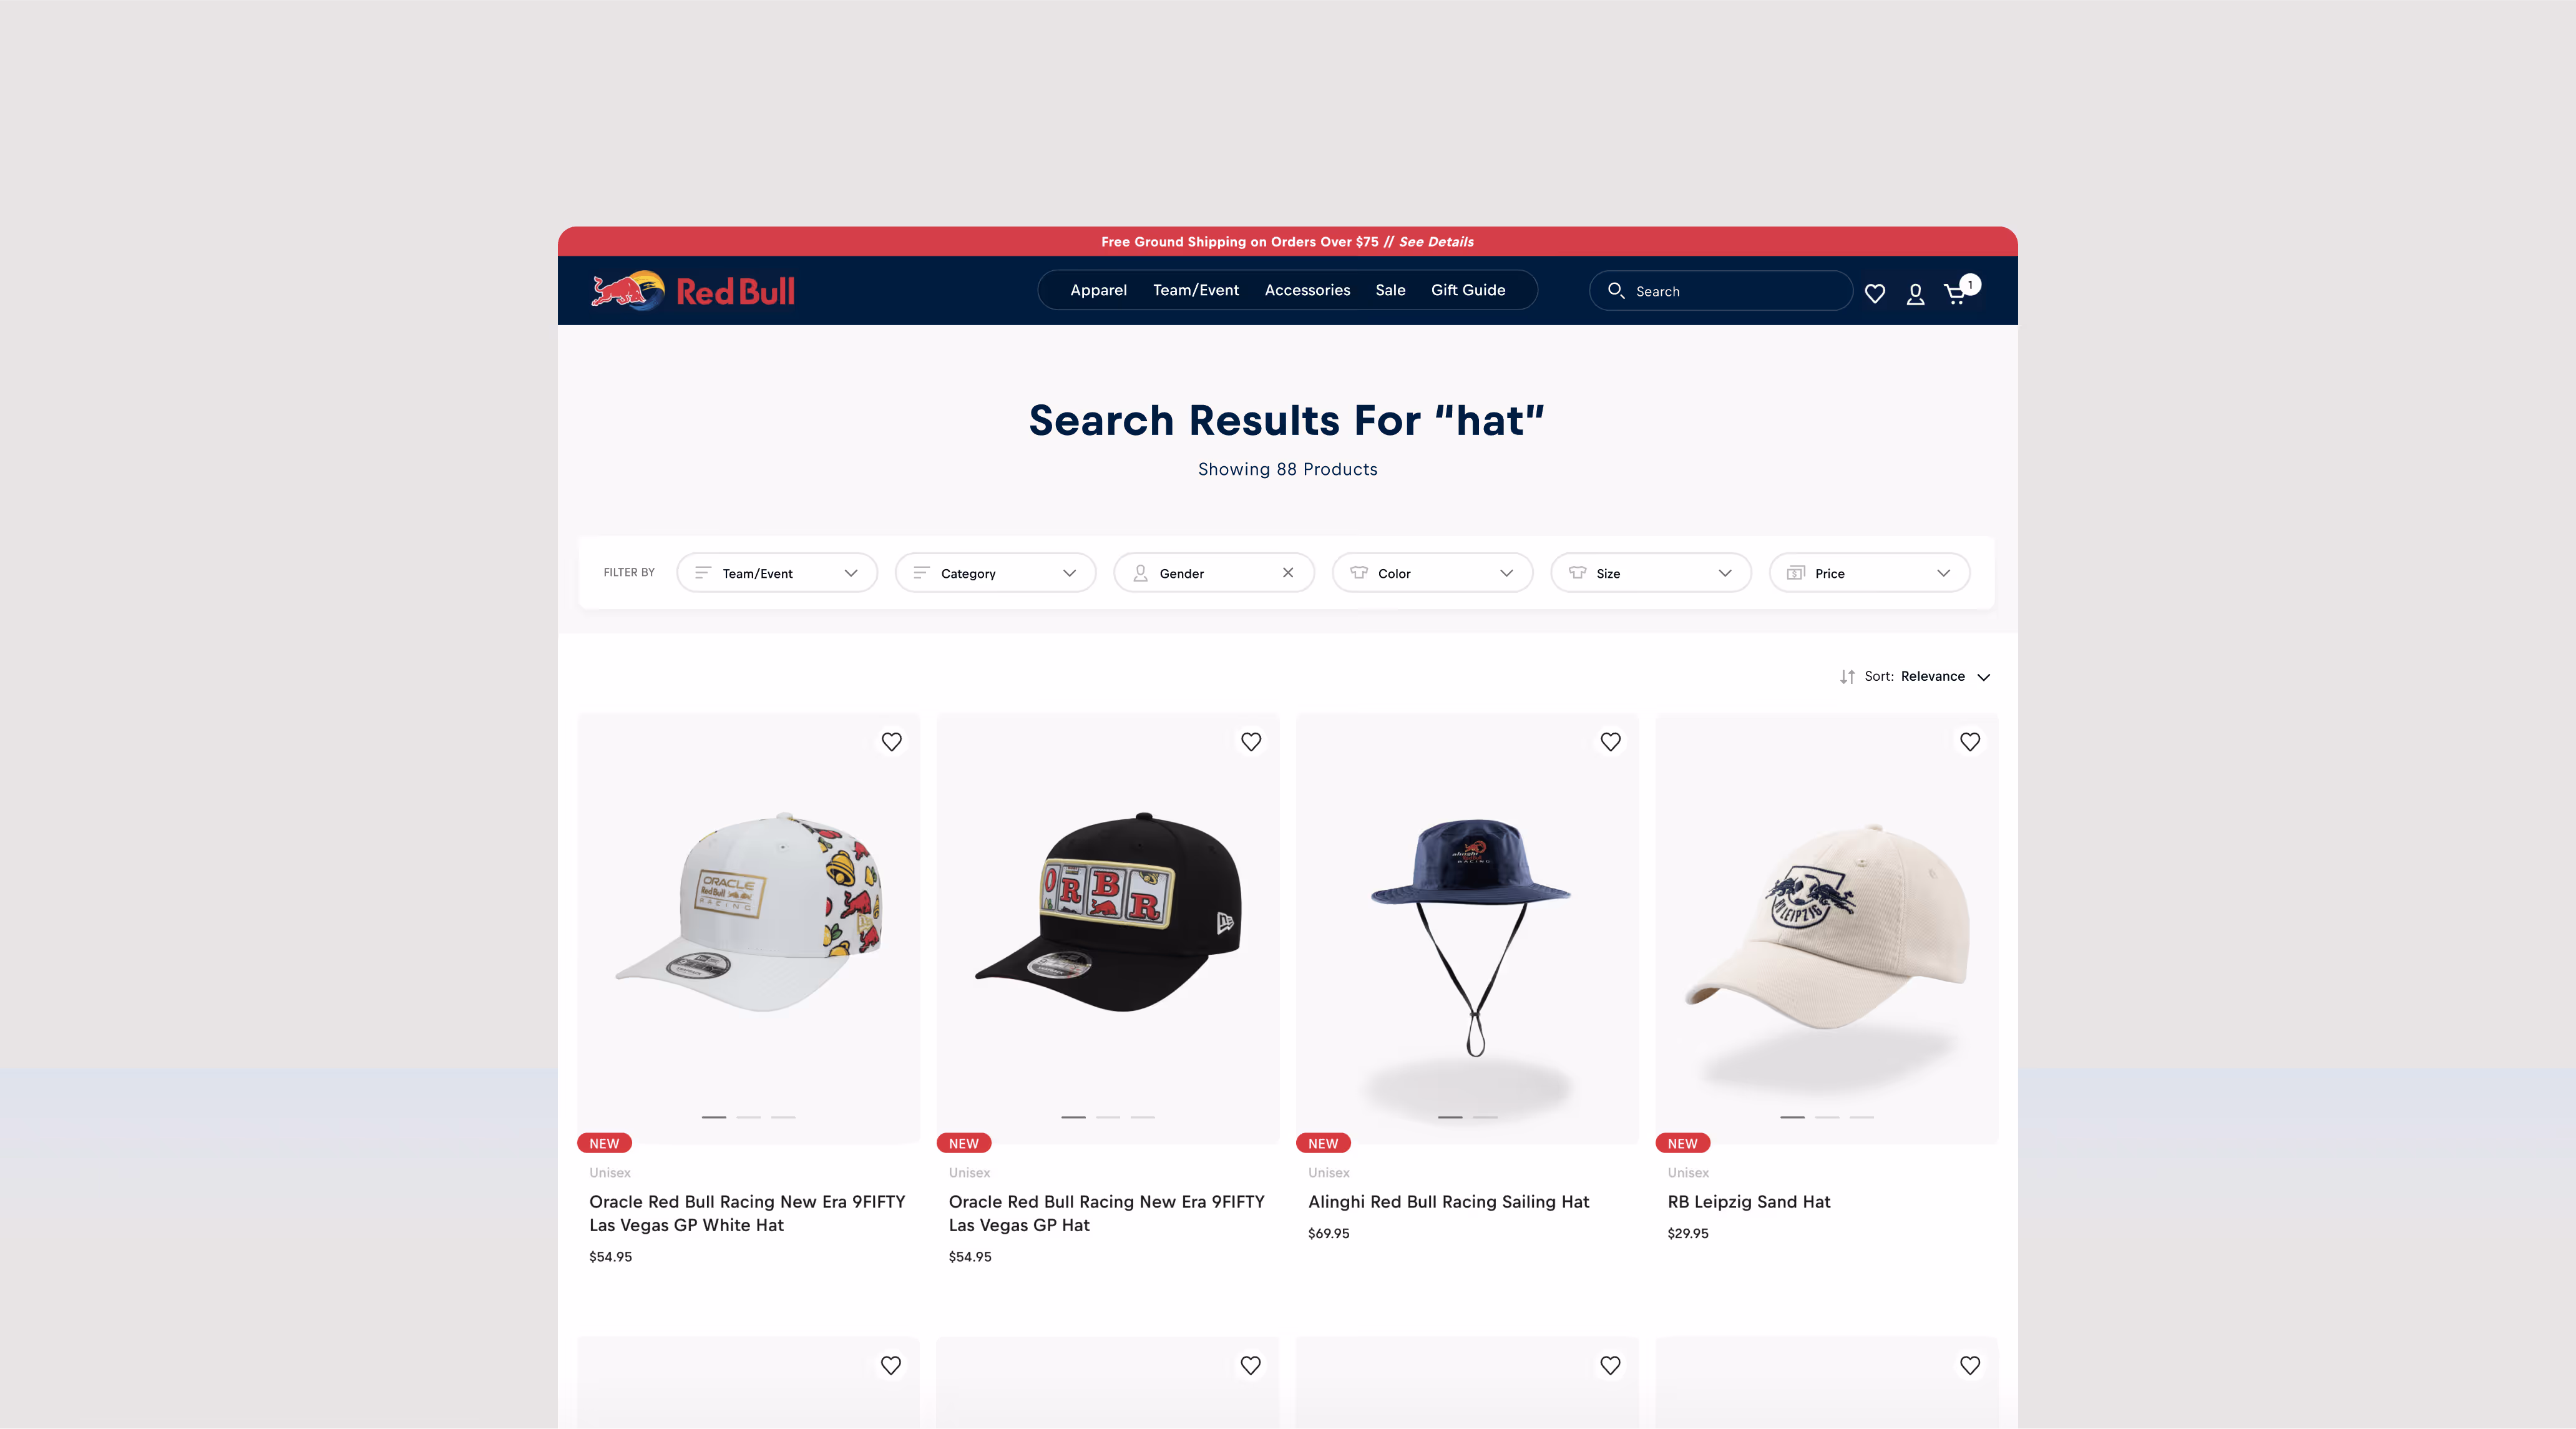Open the user account icon
This screenshot has height=1429, width=2576.
(x=1915, y=293)
